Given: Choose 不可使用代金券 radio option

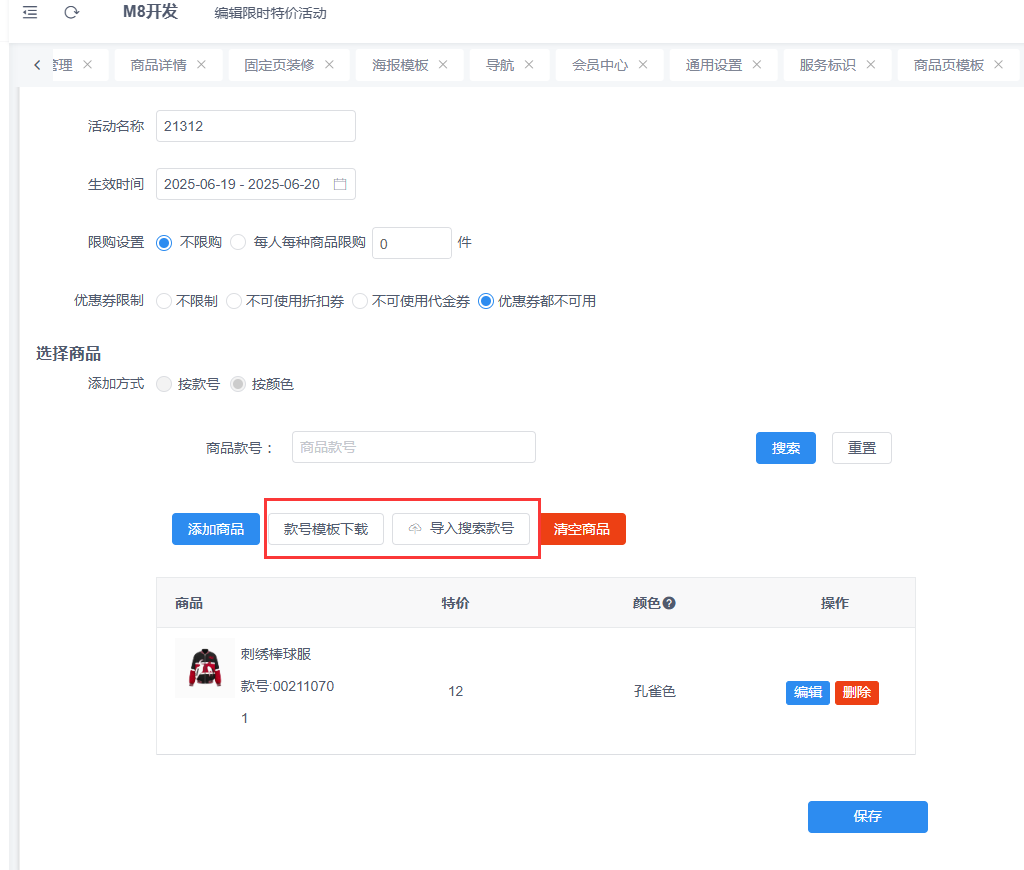Looking at the screenshot, I should (x=360, y=301).
